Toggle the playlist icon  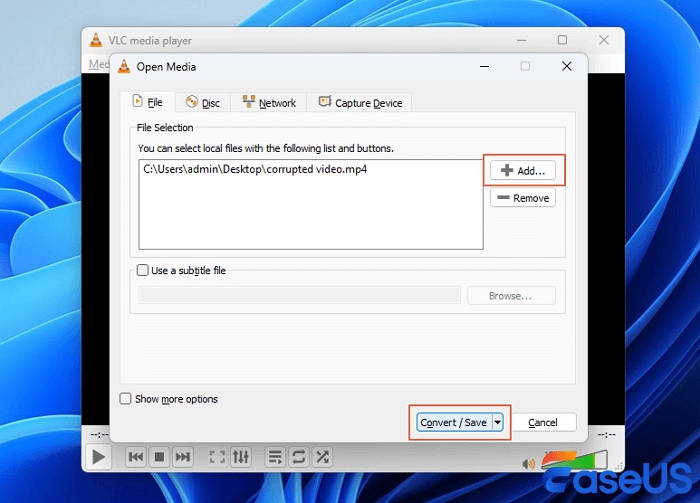[x=275, y=457]
